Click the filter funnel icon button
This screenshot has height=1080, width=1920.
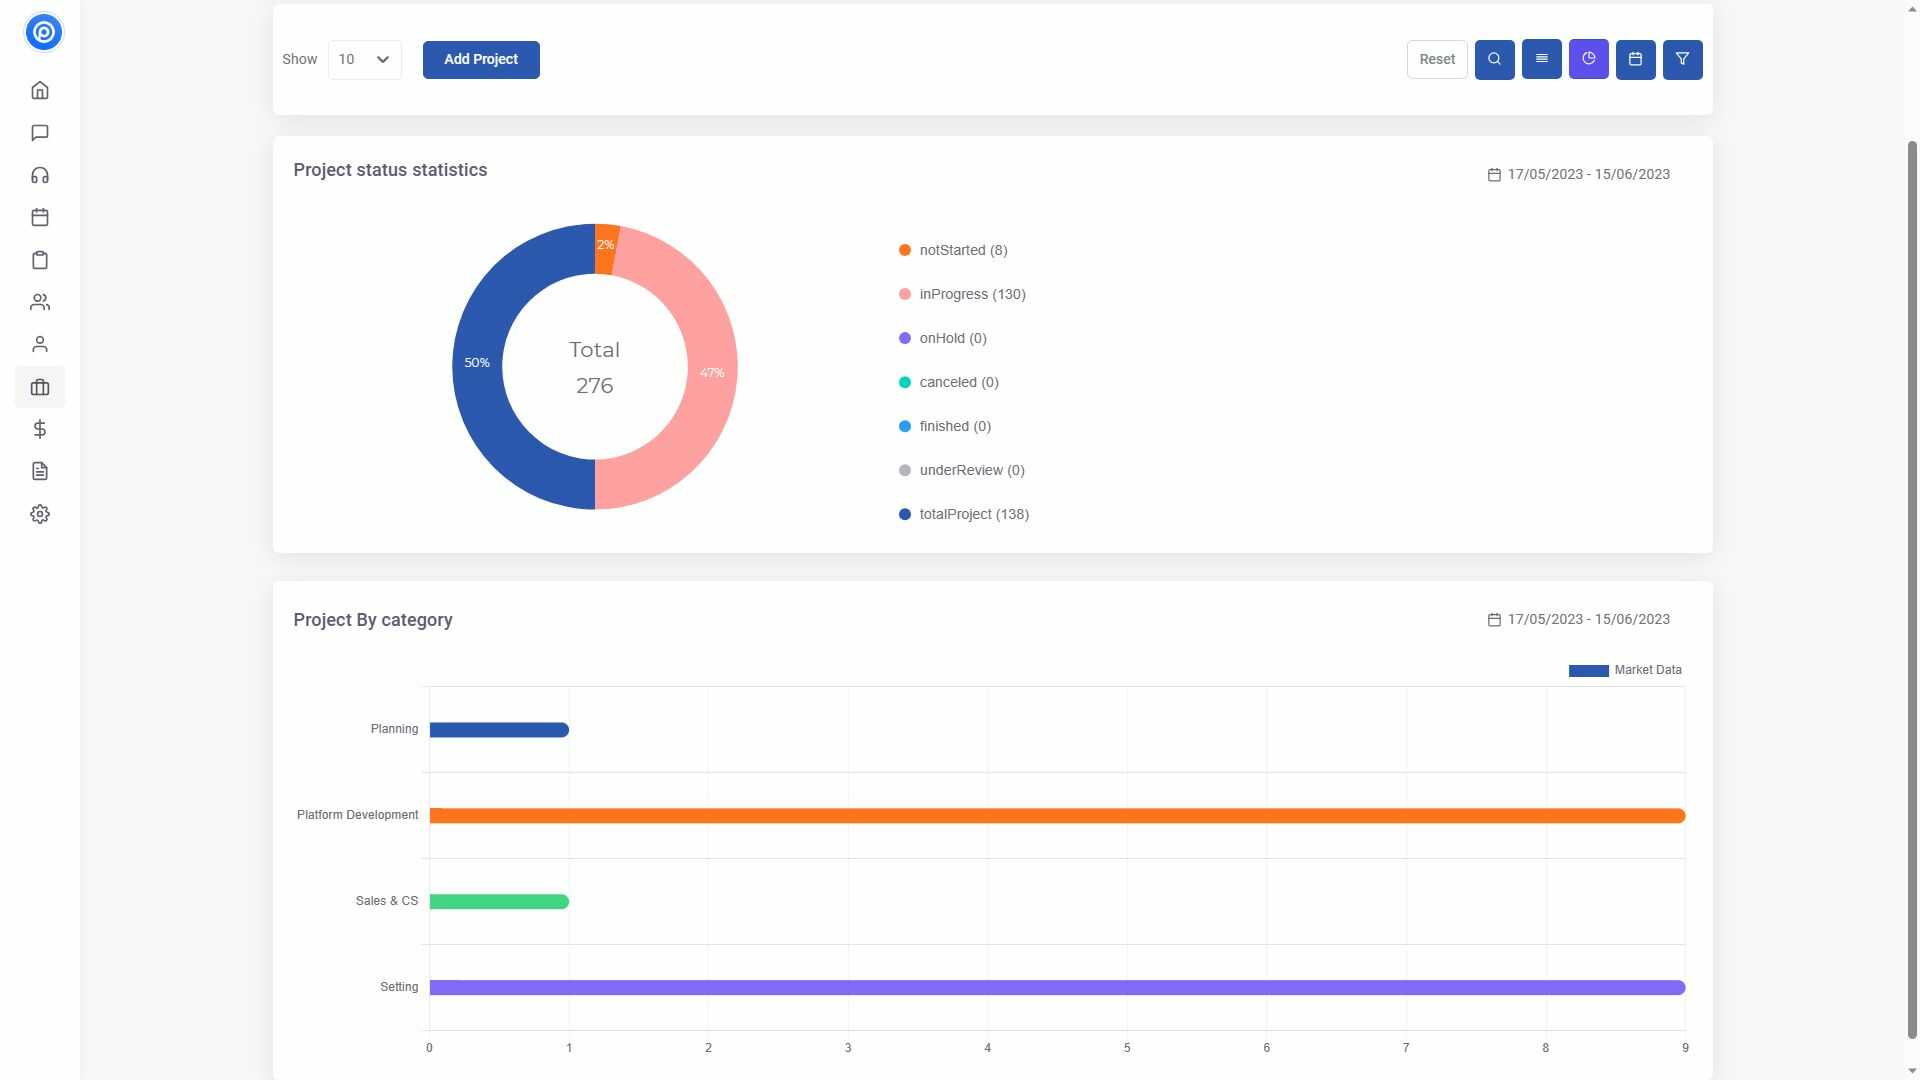coord(1682,60)
